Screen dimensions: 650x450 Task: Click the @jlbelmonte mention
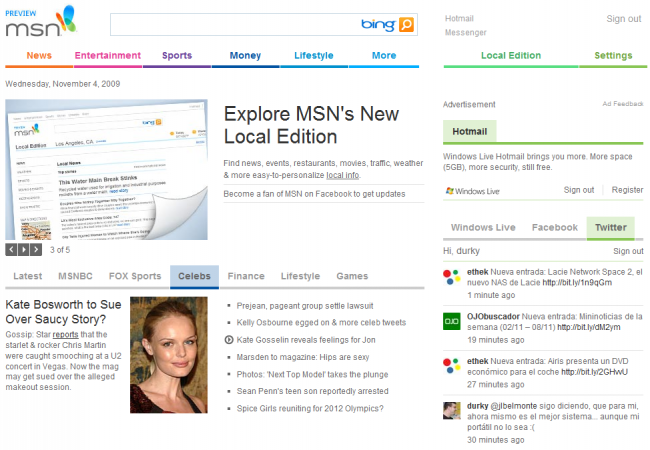tap(514, 406)
